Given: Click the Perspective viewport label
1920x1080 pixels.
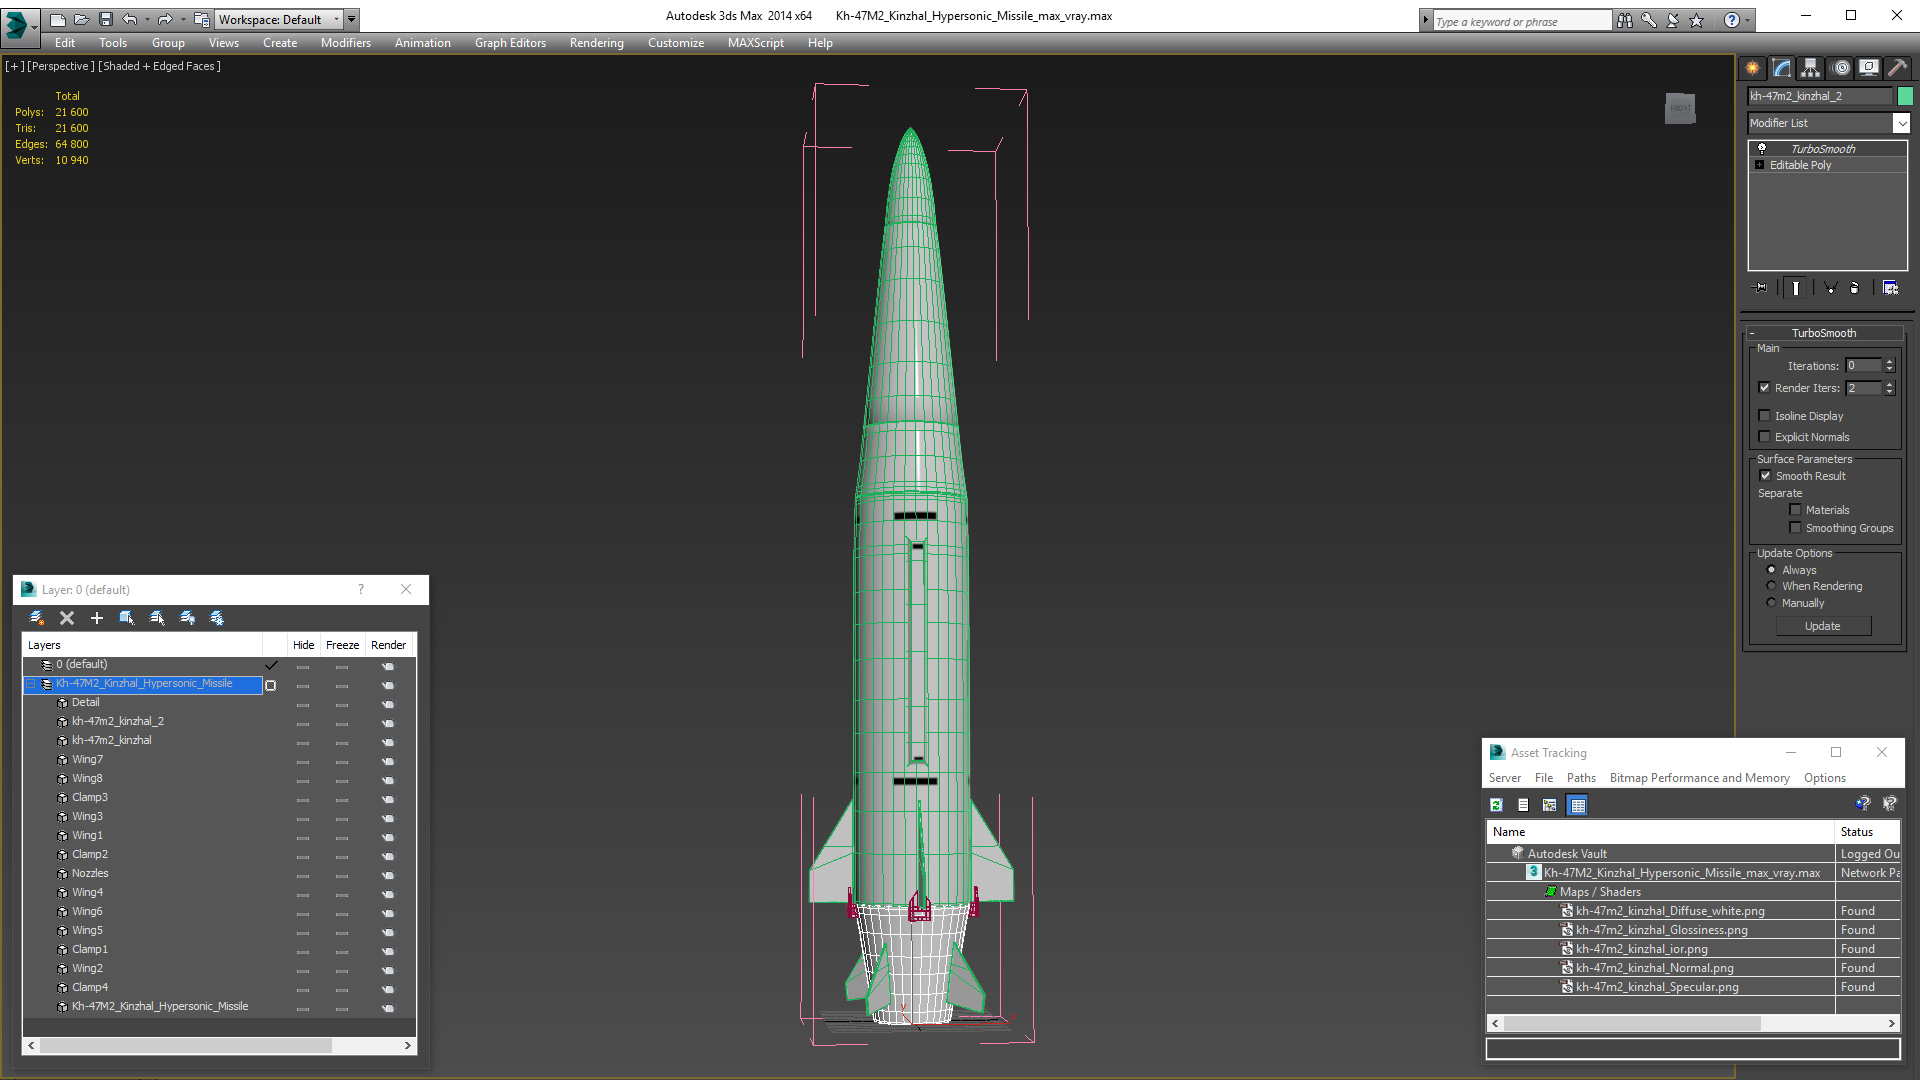Looking at the screenshot, I should pyautogui.click(x=61, y=66).
